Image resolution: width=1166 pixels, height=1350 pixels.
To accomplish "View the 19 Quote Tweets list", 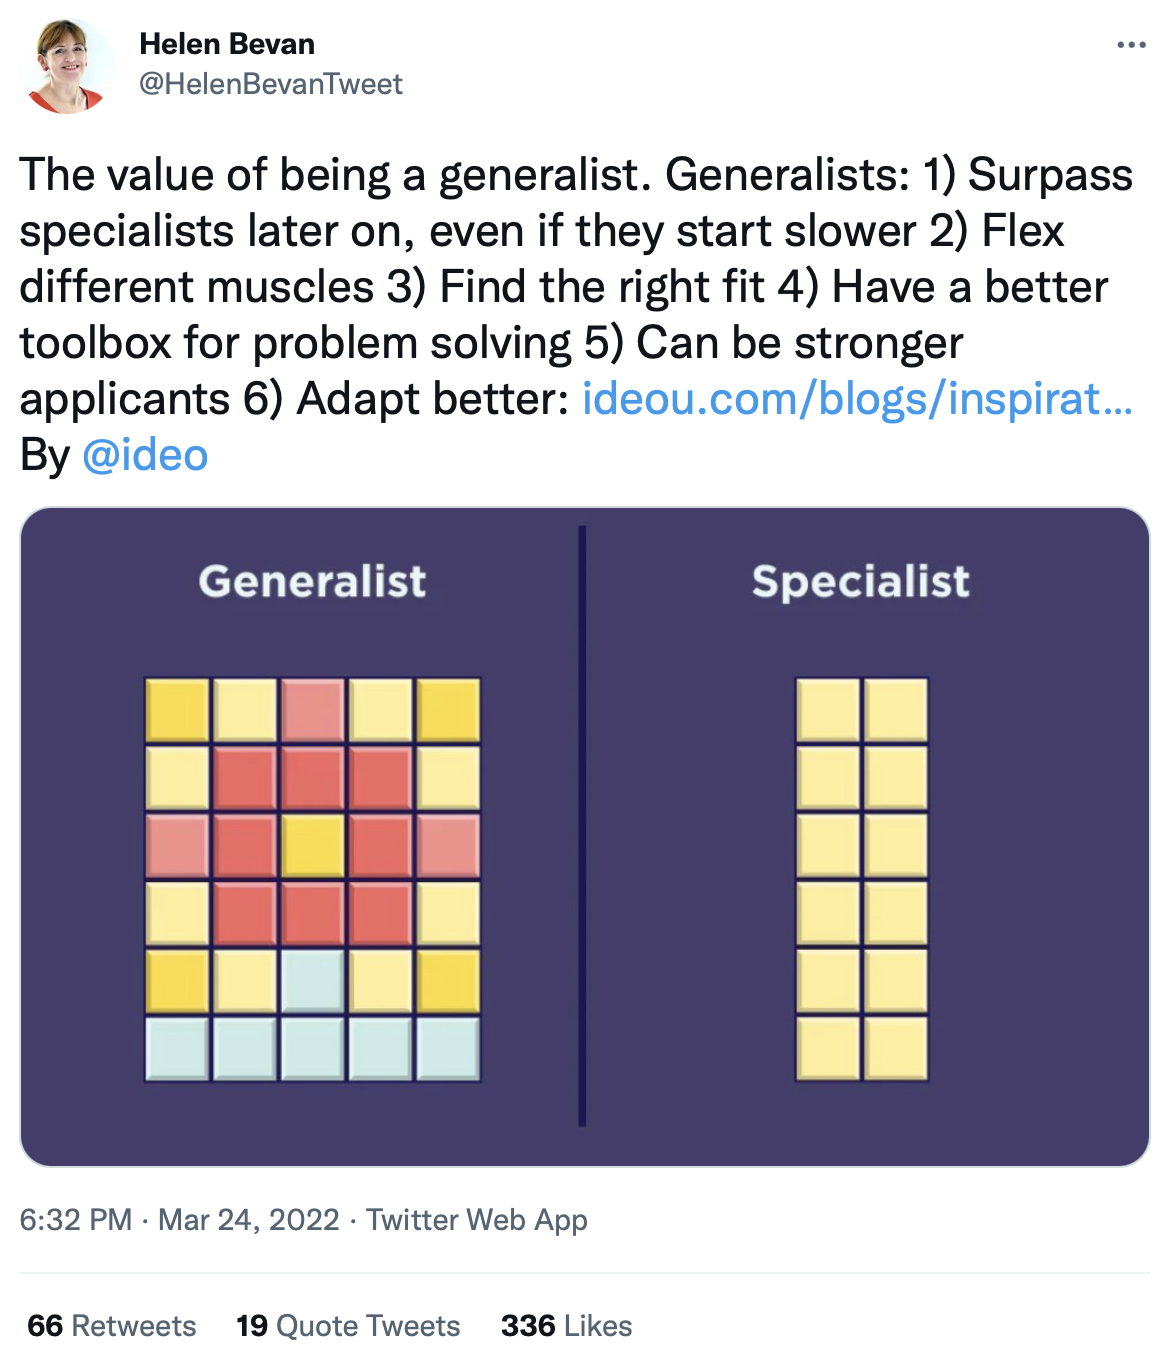I will tap(348, 1326).
